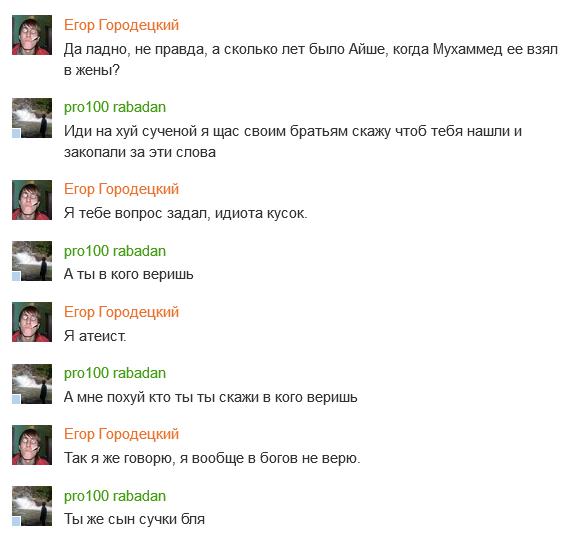Open pro100 rabadan name above 'ты скажи в кого веришь'
The height and width of the screenshot is (537, 575).
115,373
